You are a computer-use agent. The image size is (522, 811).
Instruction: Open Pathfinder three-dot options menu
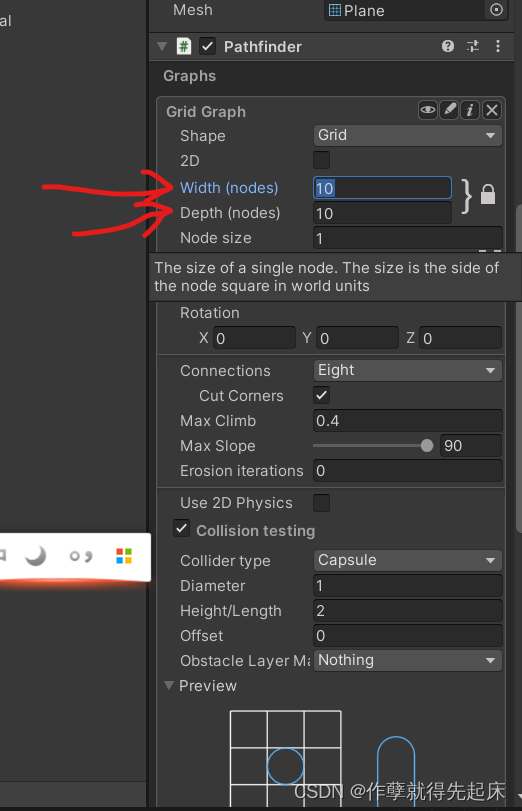click(498, 47)
